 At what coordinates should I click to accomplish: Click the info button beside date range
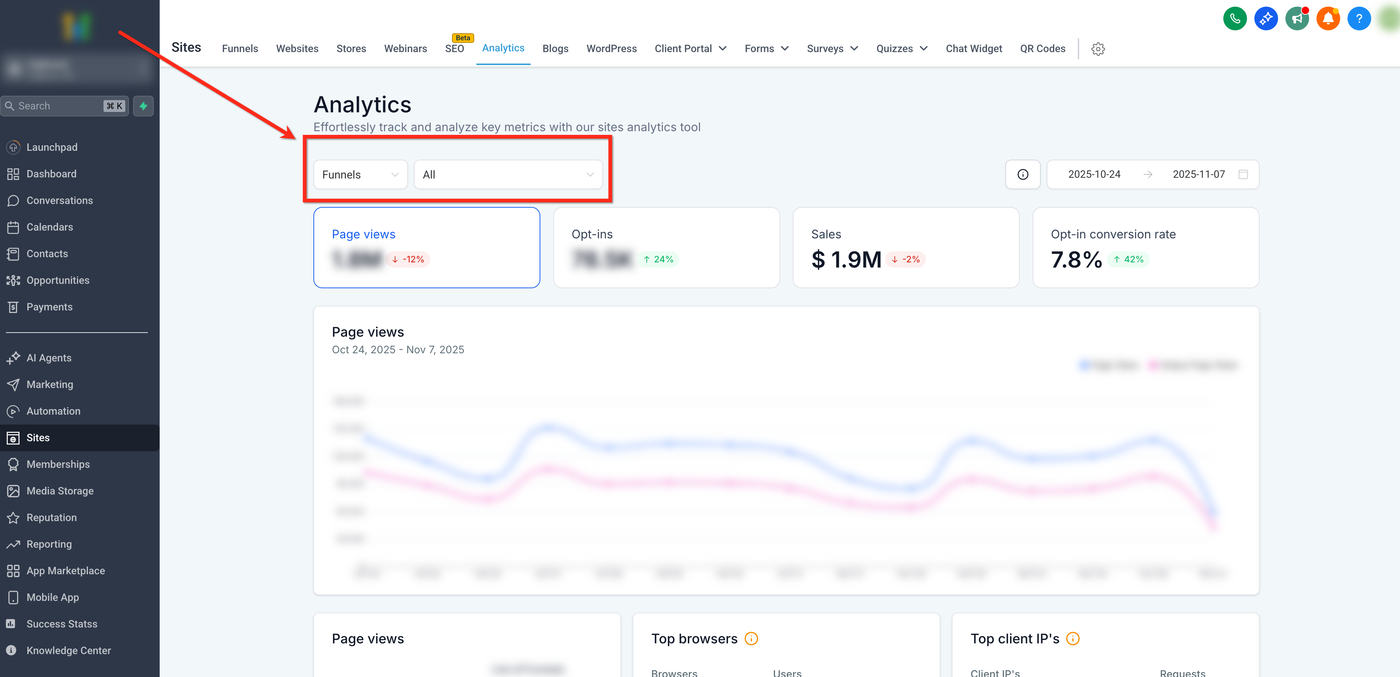(1022, 175)
